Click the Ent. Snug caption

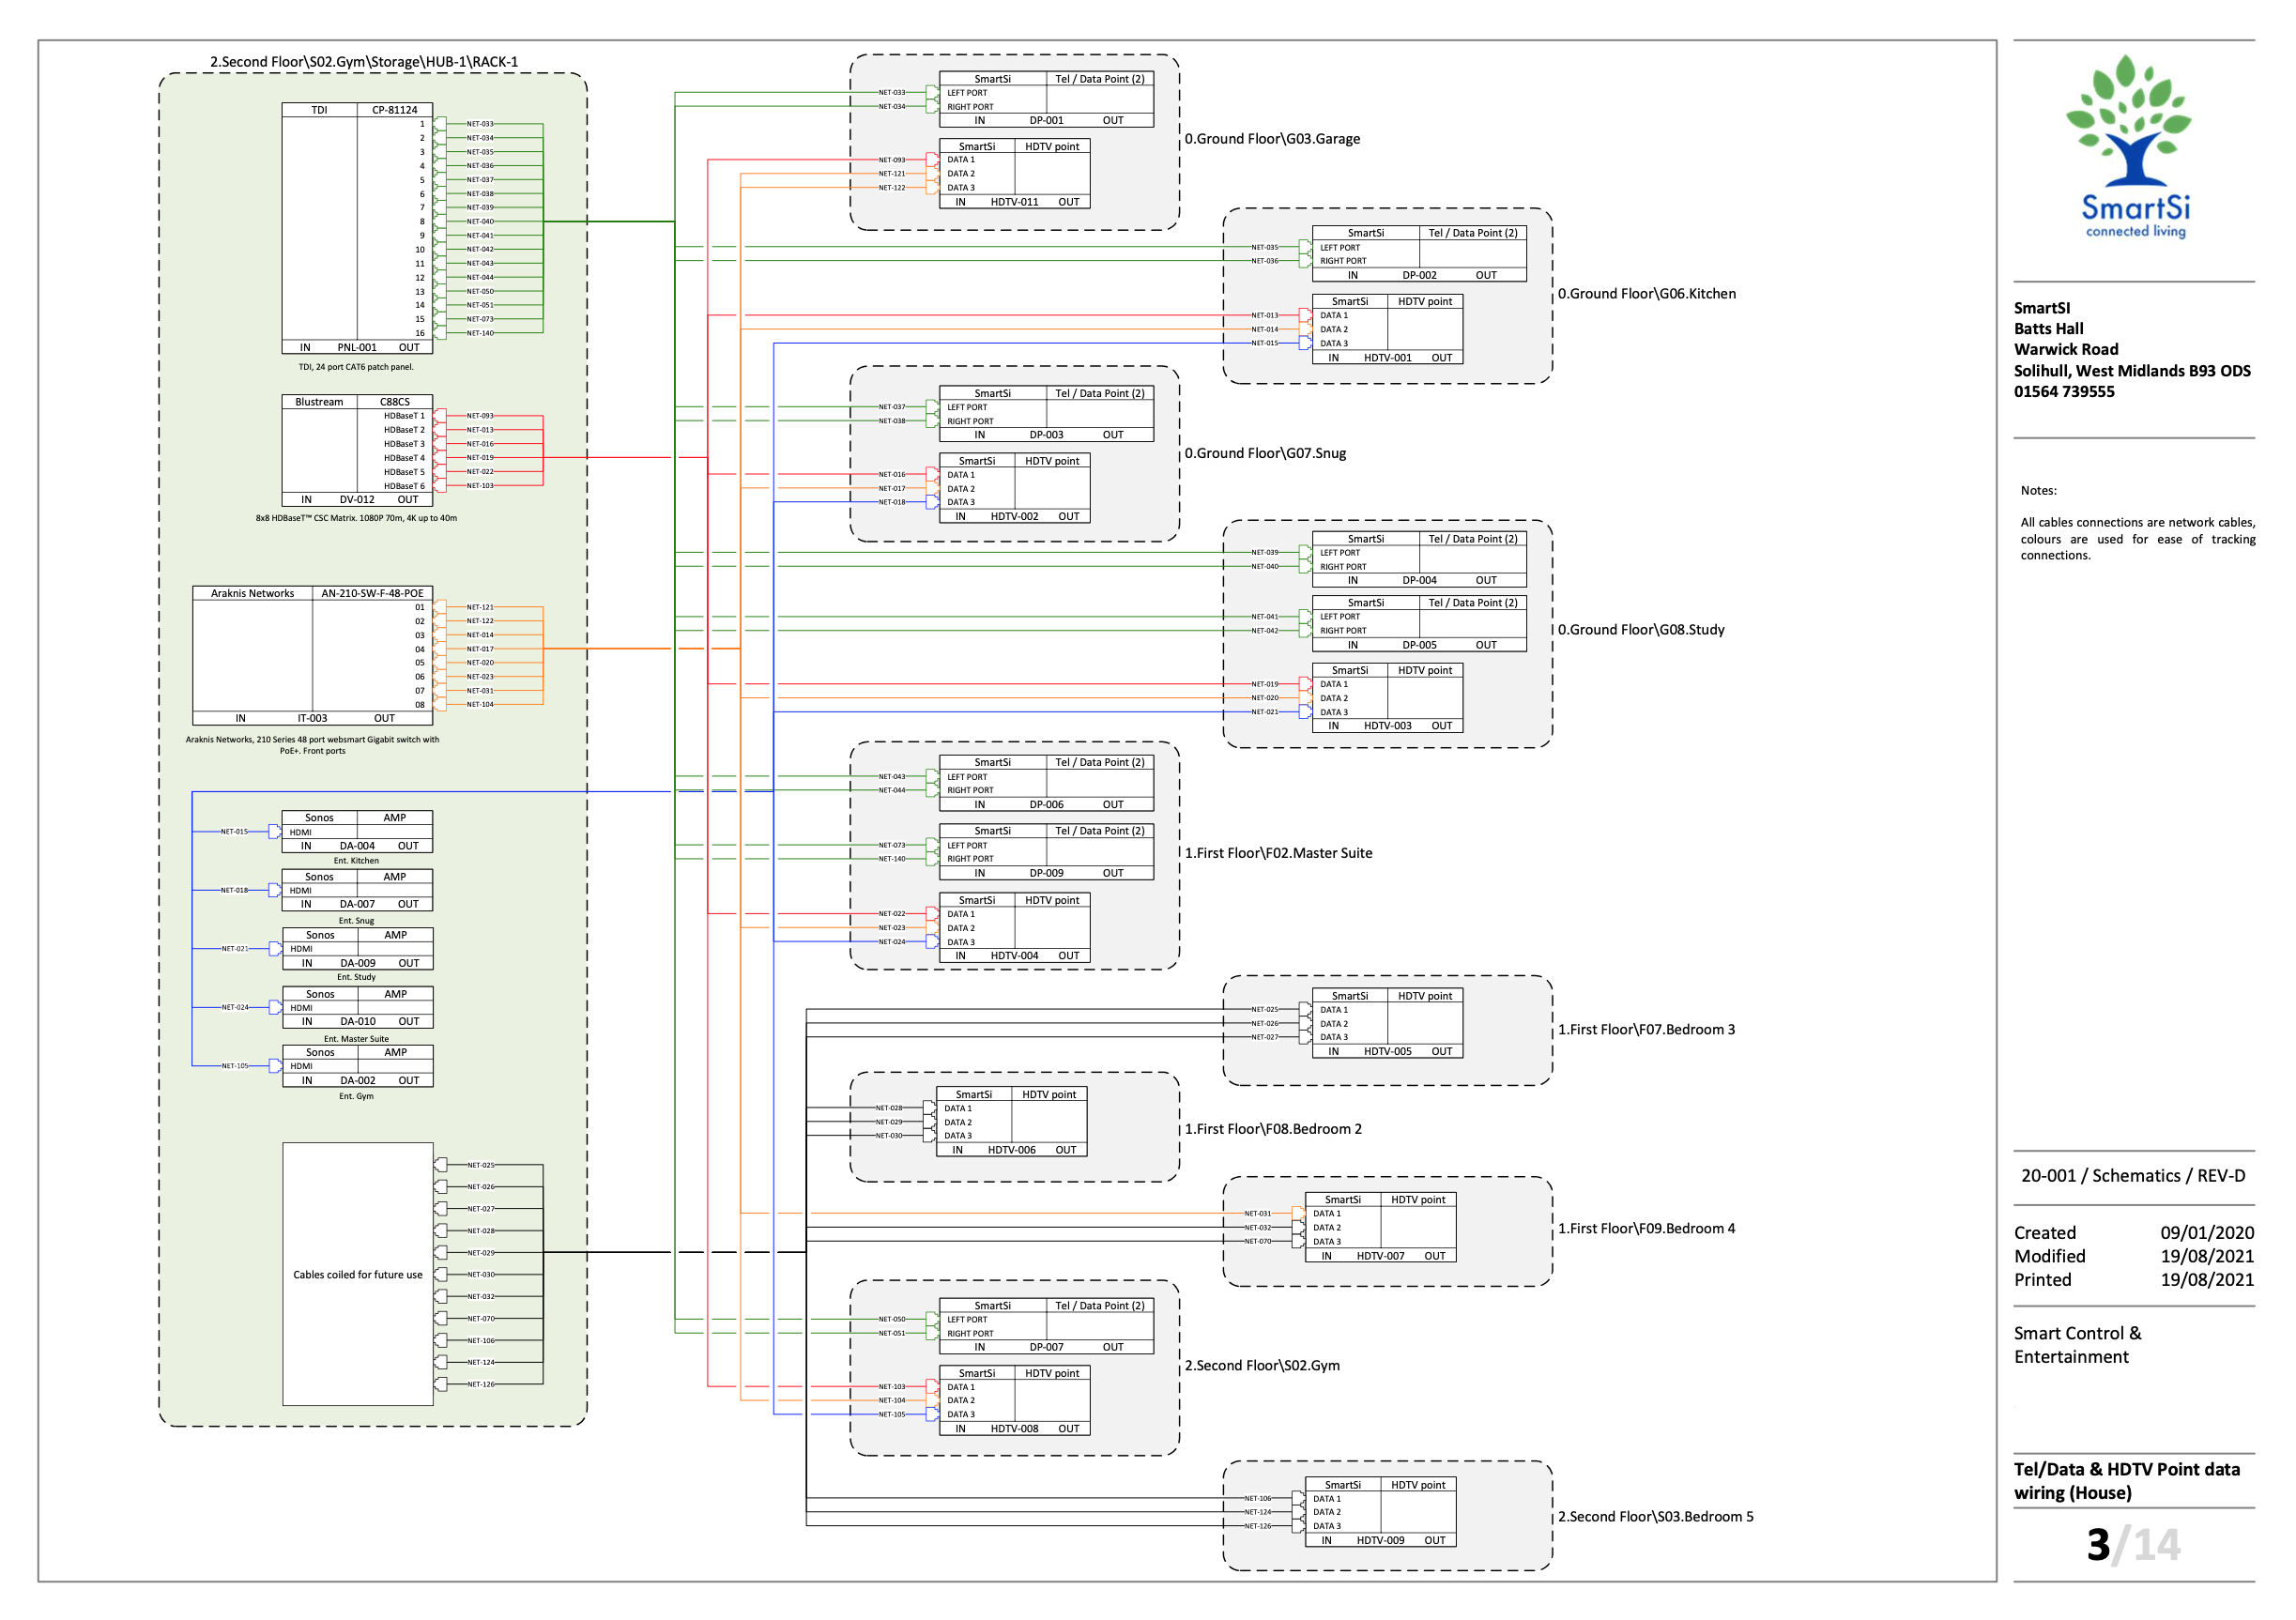point(356,921)
